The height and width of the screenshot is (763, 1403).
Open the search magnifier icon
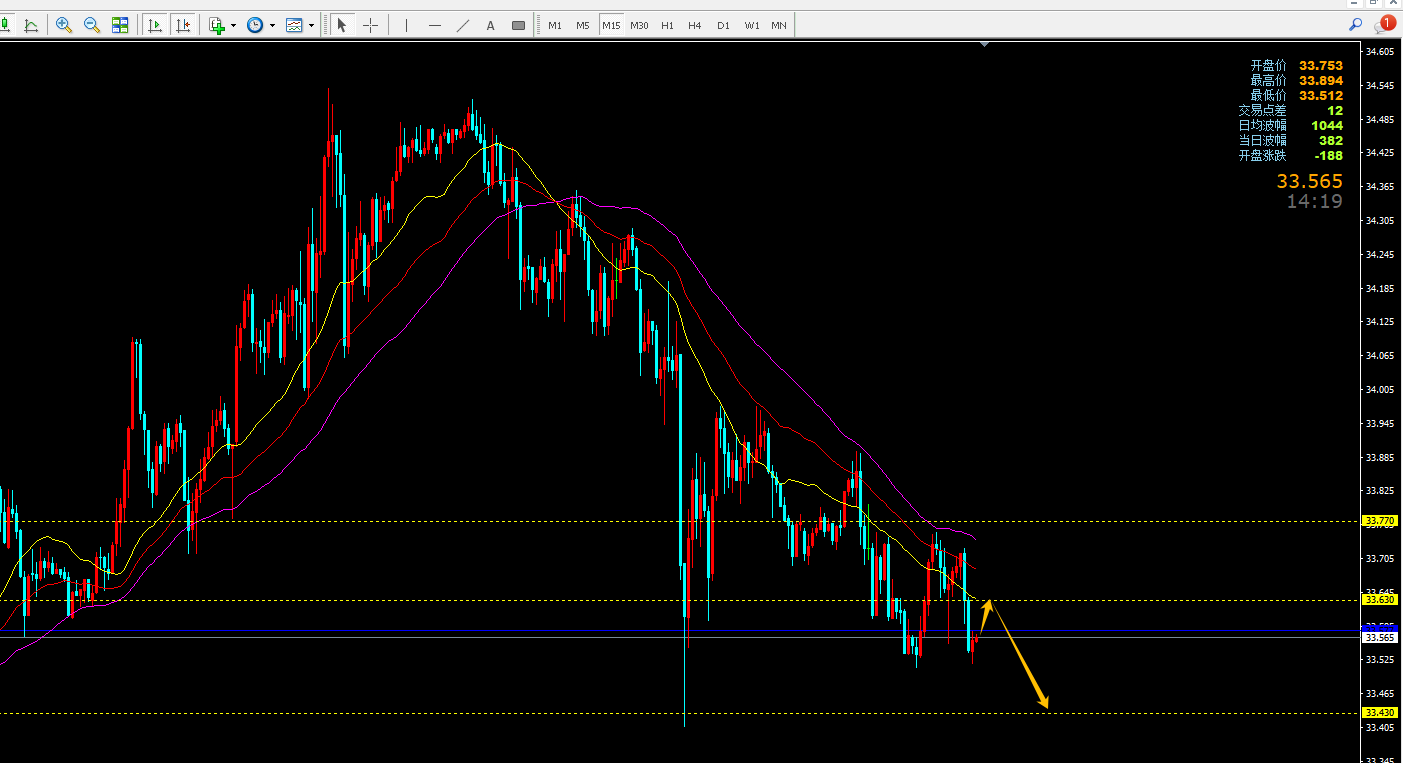[1356, 24]
